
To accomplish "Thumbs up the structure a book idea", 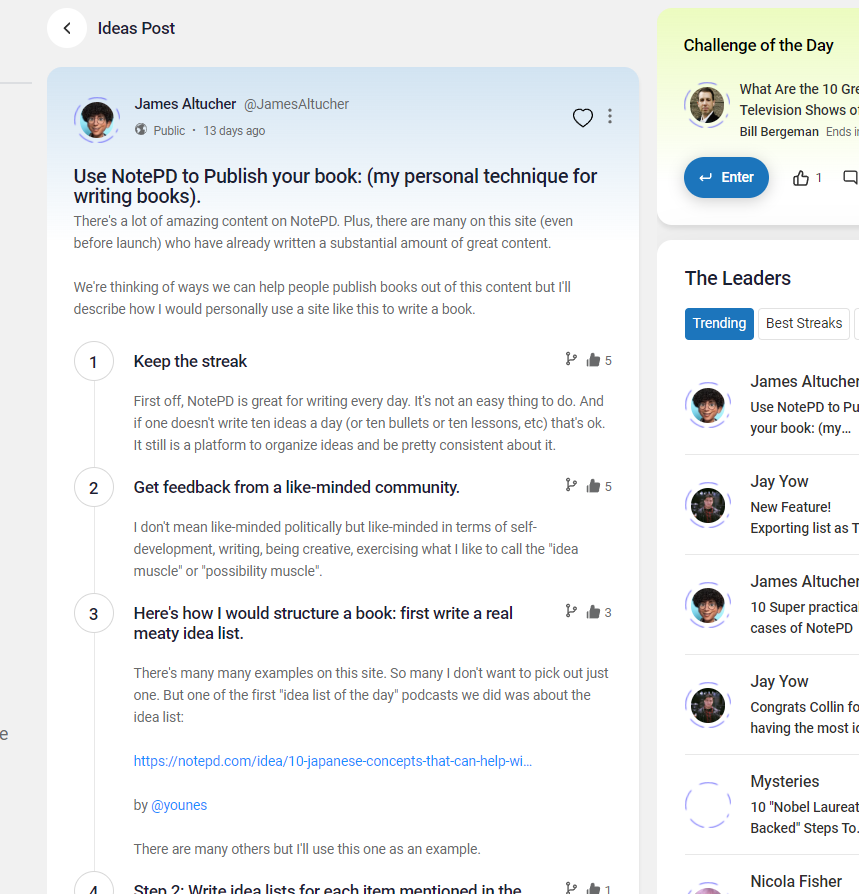I will click(593, 612).
